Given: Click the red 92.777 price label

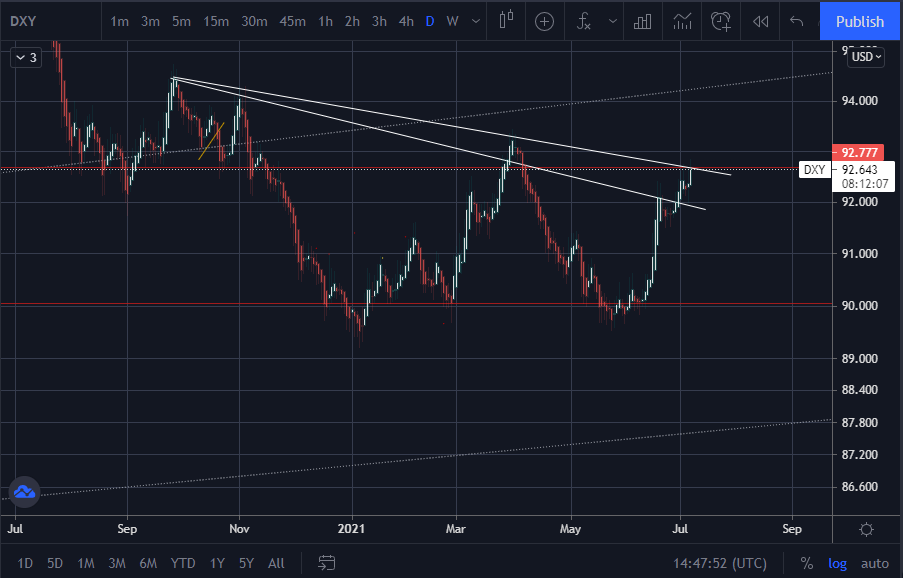Looking at the screenshot, I should tap(859, 153).
